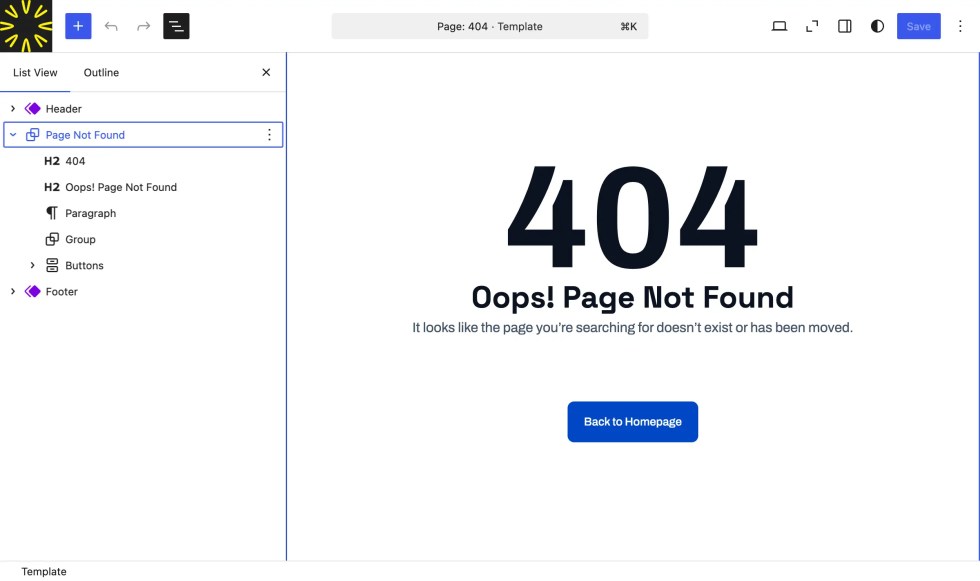Select the Footer row in list

pos(143,292)
